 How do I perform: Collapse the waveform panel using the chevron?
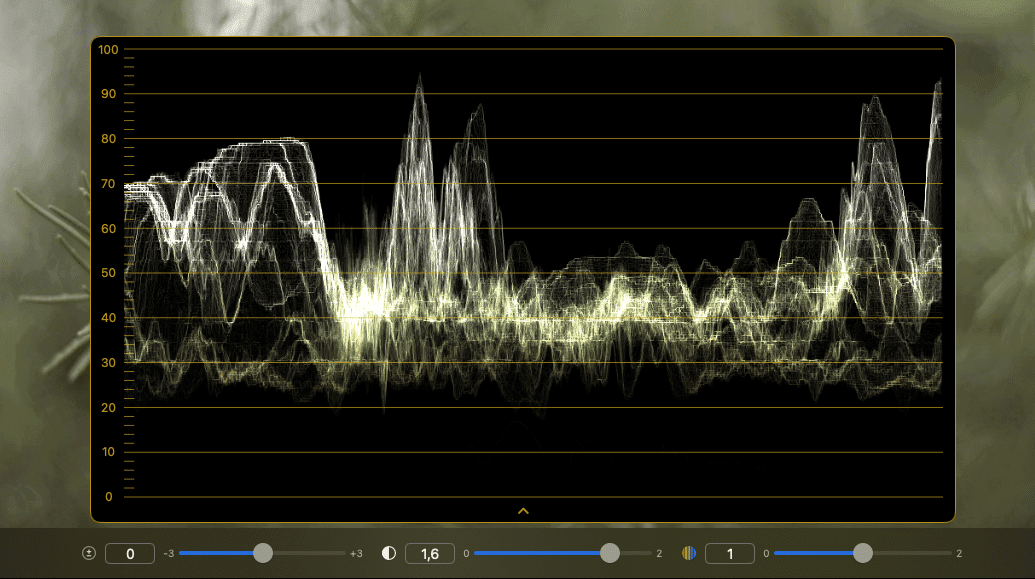pyautogui.click(x=522, y=510)
